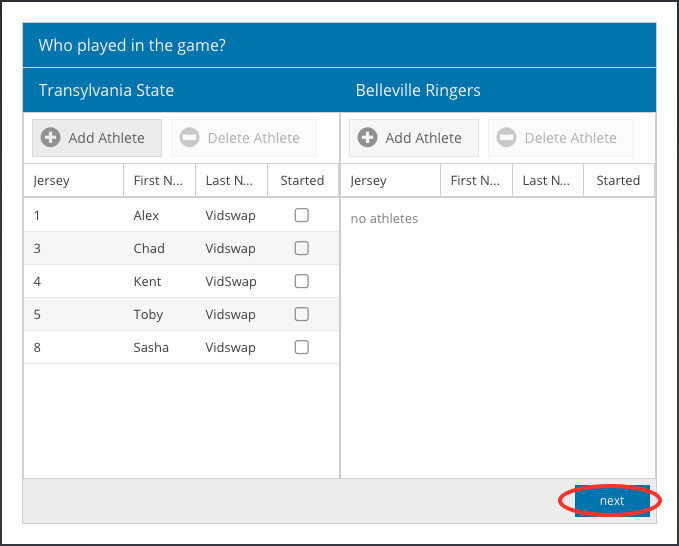Viewport: 679px width, 546px height.
Task: Click jersey number 5 cell
Action: pos(37,314)
